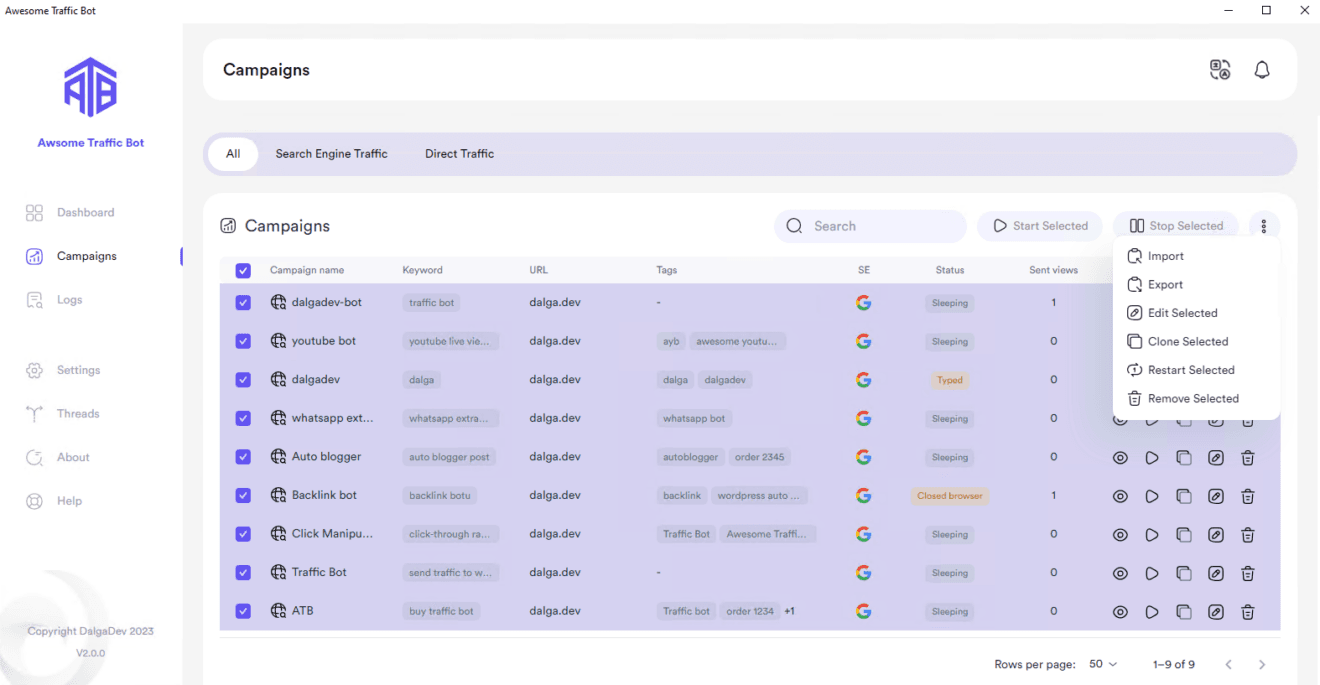Go to the next page arrow
This screenshot has width=1320, height=685.
[1262, 664]
